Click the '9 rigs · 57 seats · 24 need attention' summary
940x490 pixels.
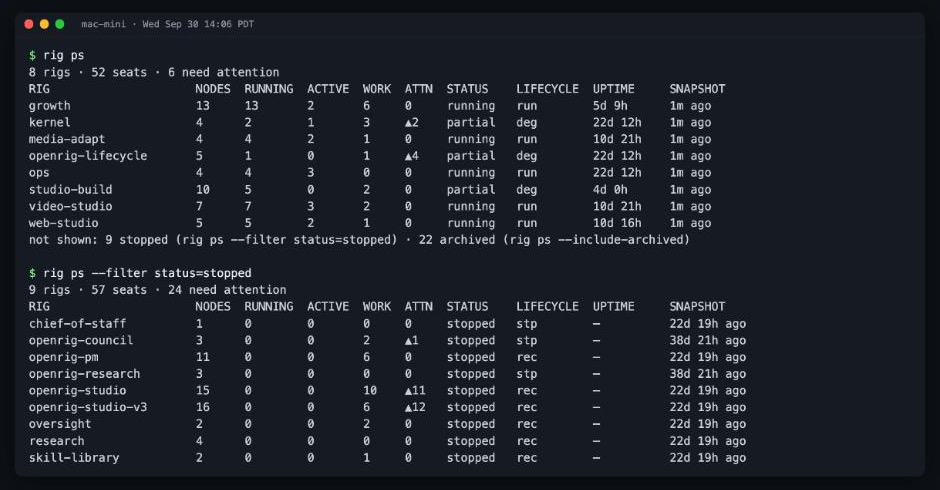(x=158, y=290)
